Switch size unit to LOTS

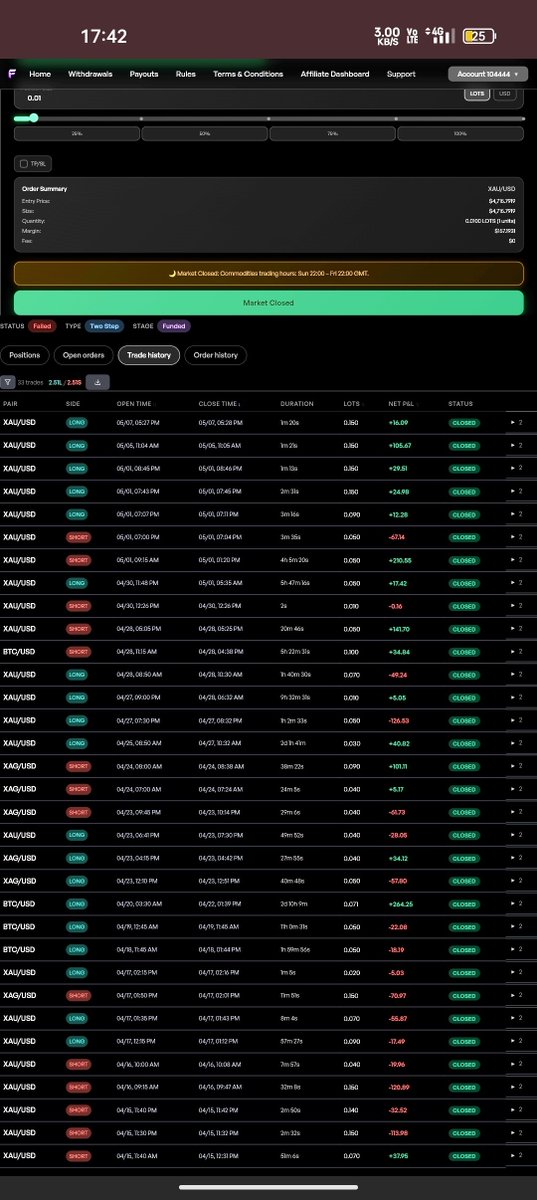[478, 94]
